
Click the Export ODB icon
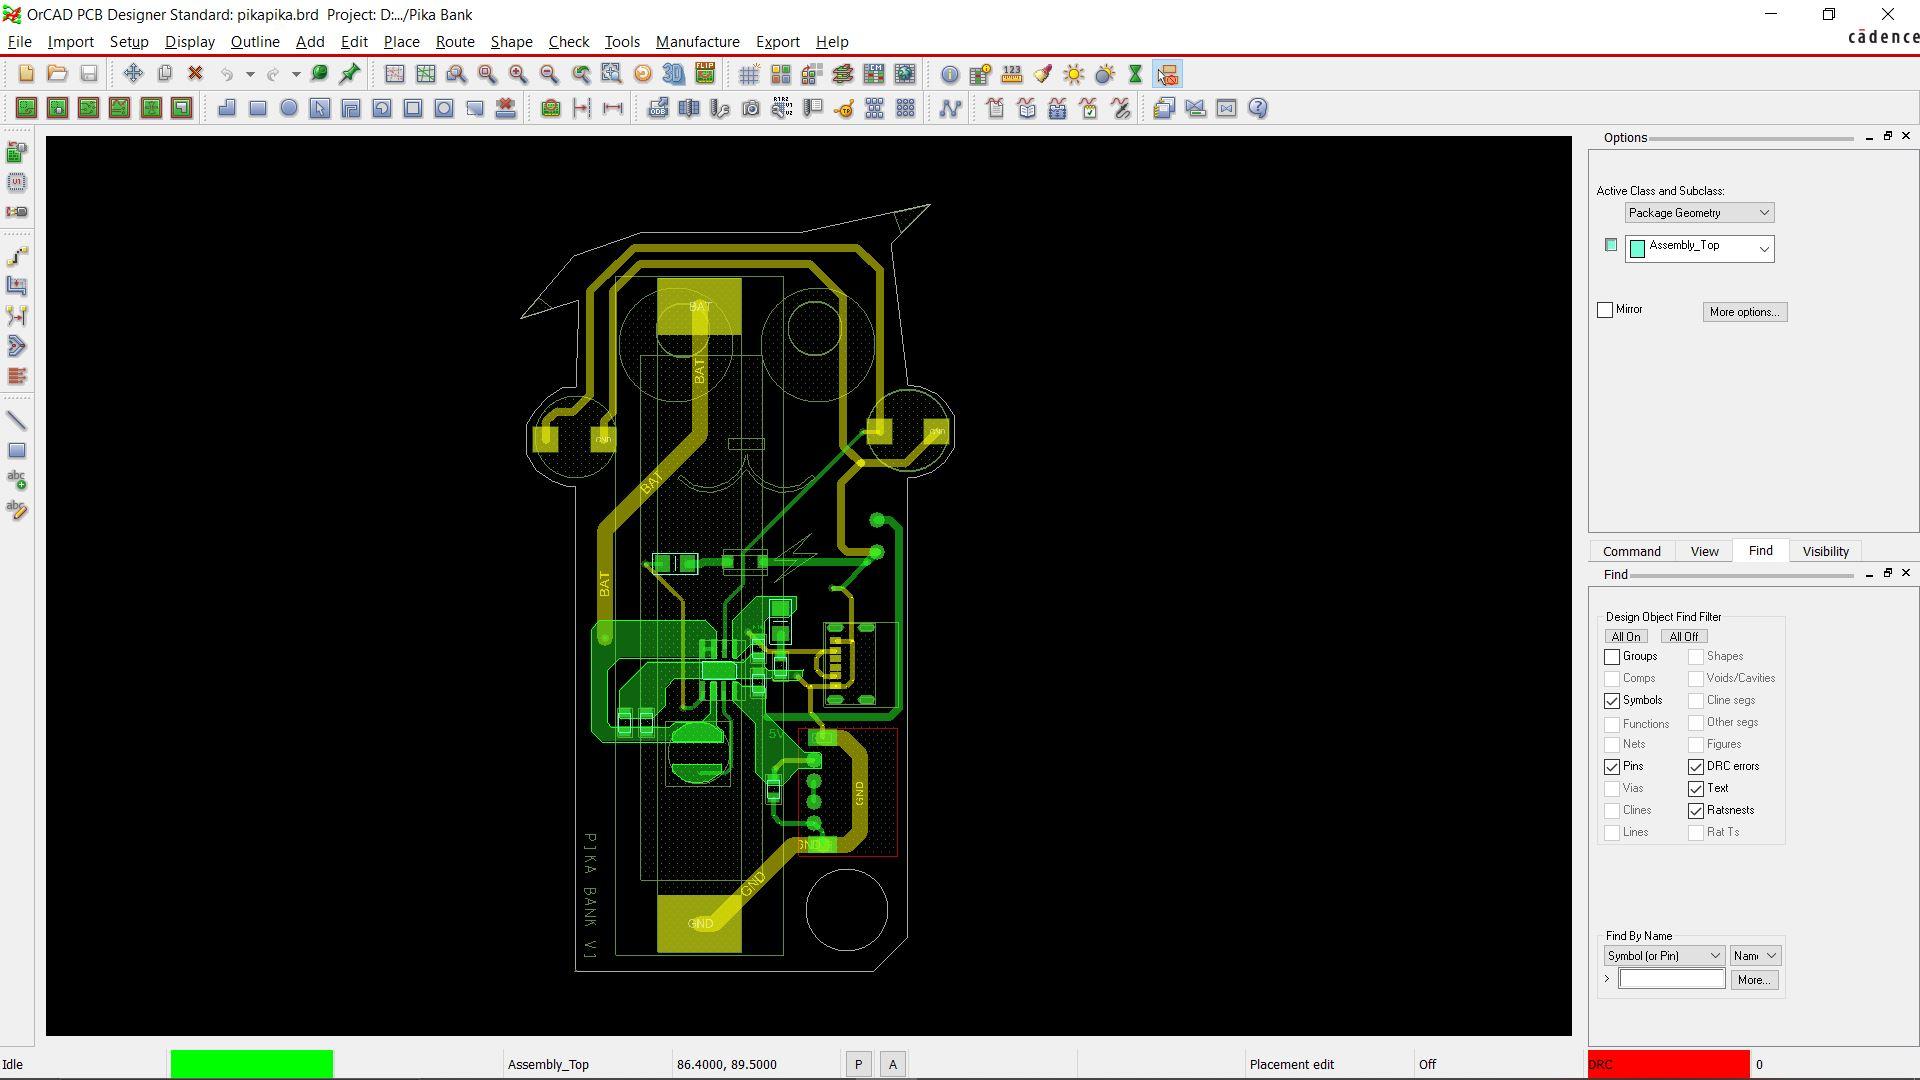pos(657,108)
